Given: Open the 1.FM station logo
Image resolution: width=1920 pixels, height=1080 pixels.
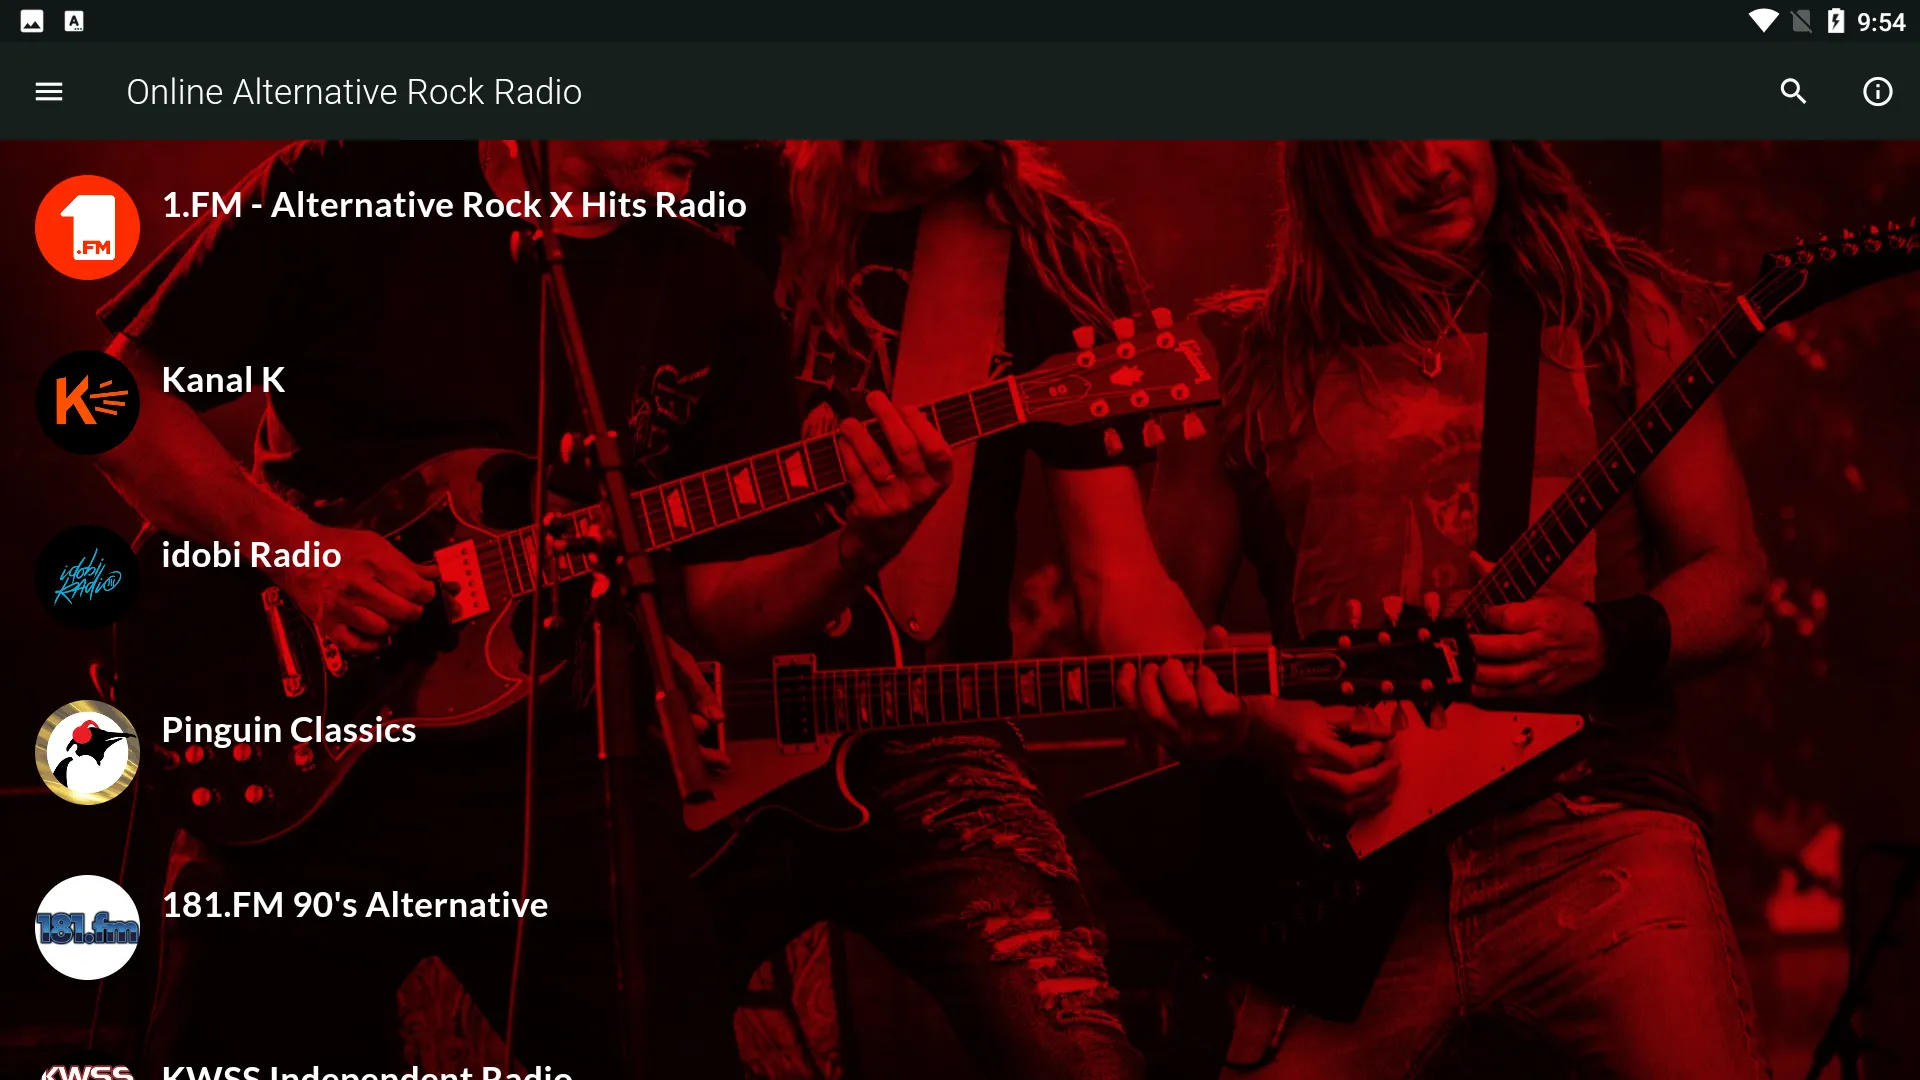Looking at the screenshot, I should tap(87, 227).
